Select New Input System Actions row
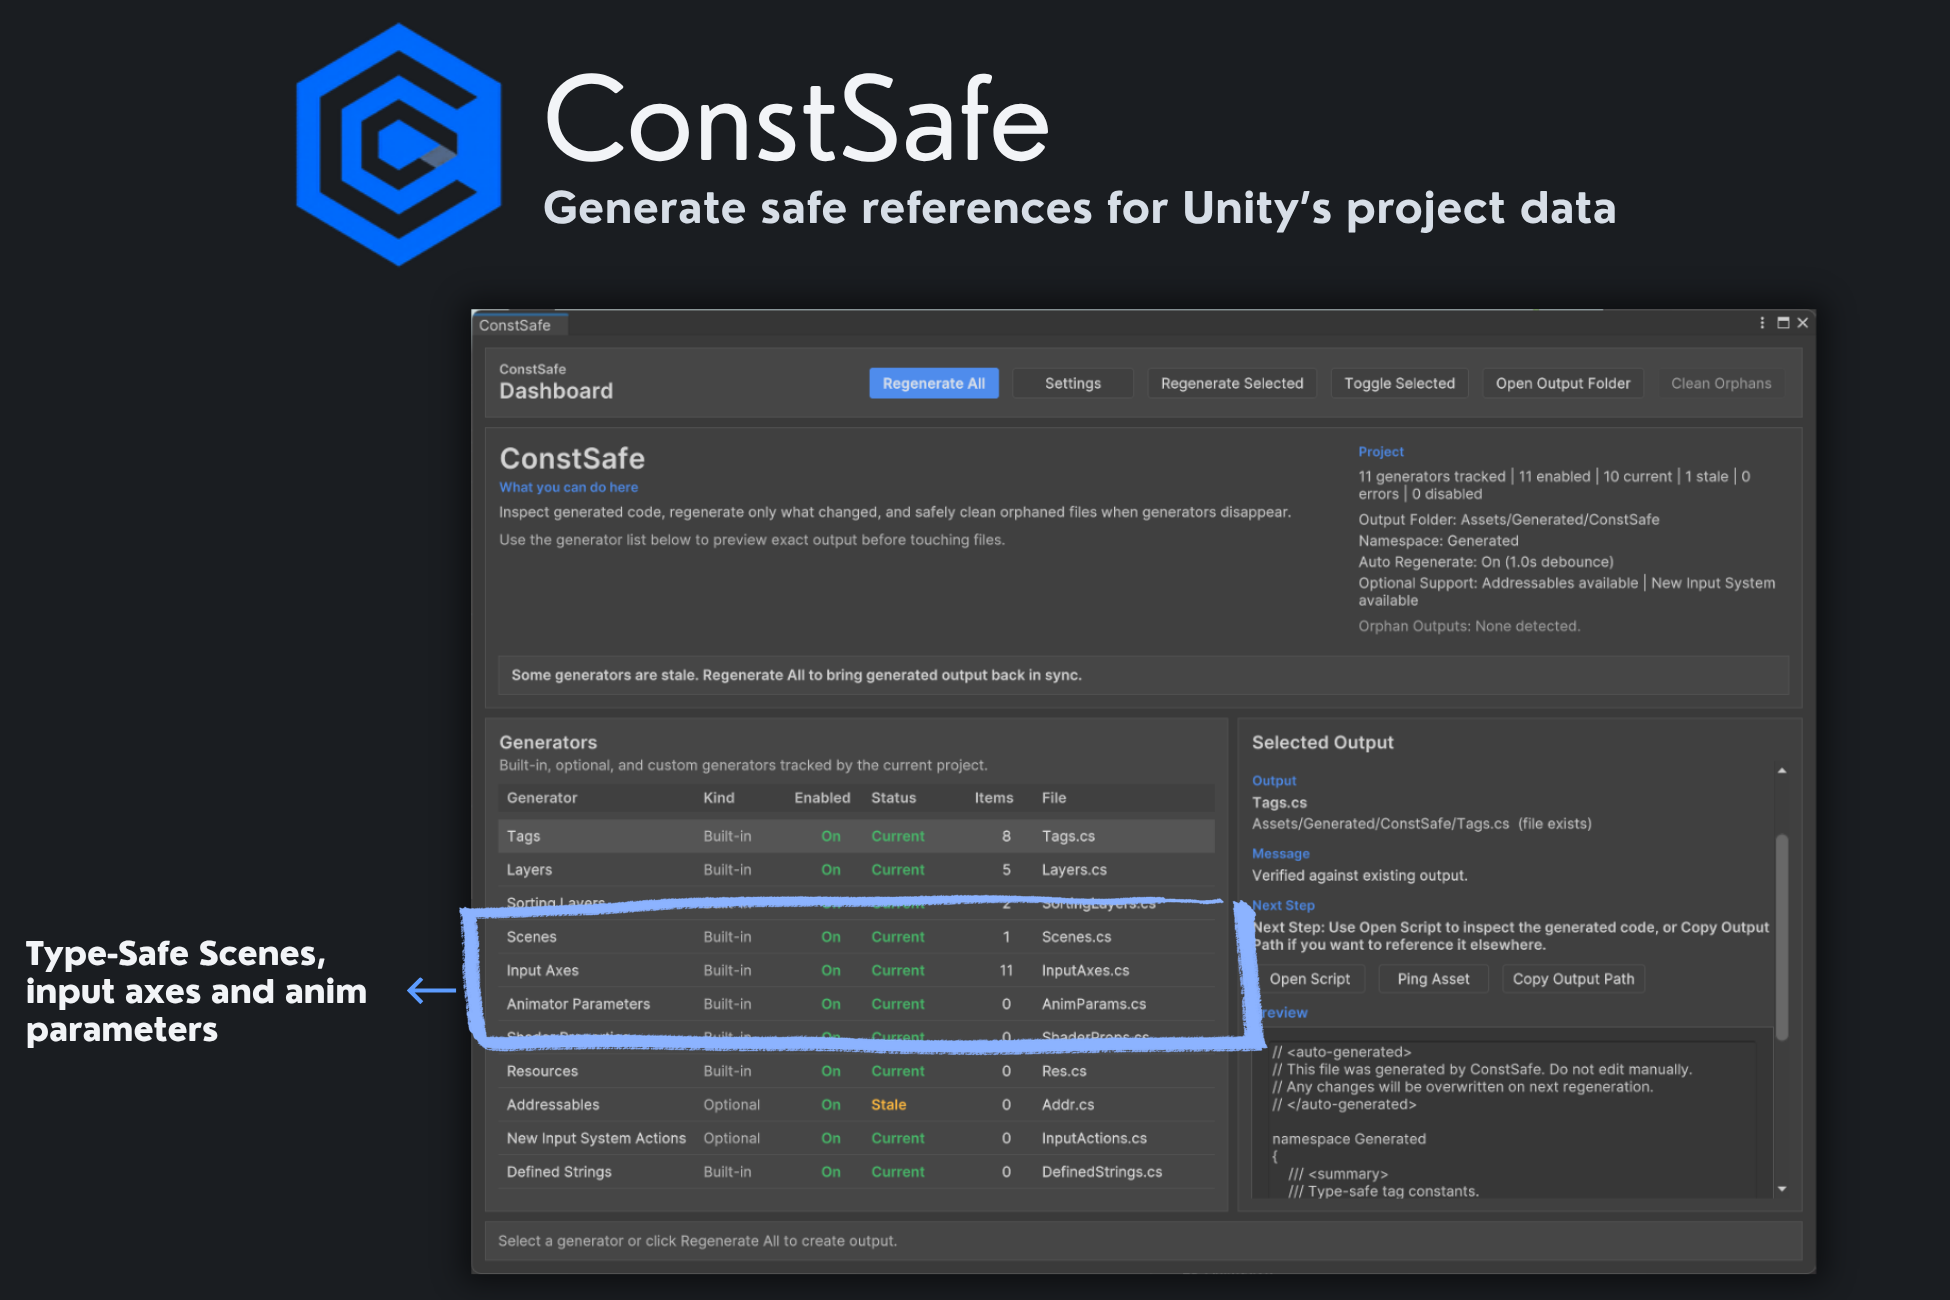 tap(856, 1138)
